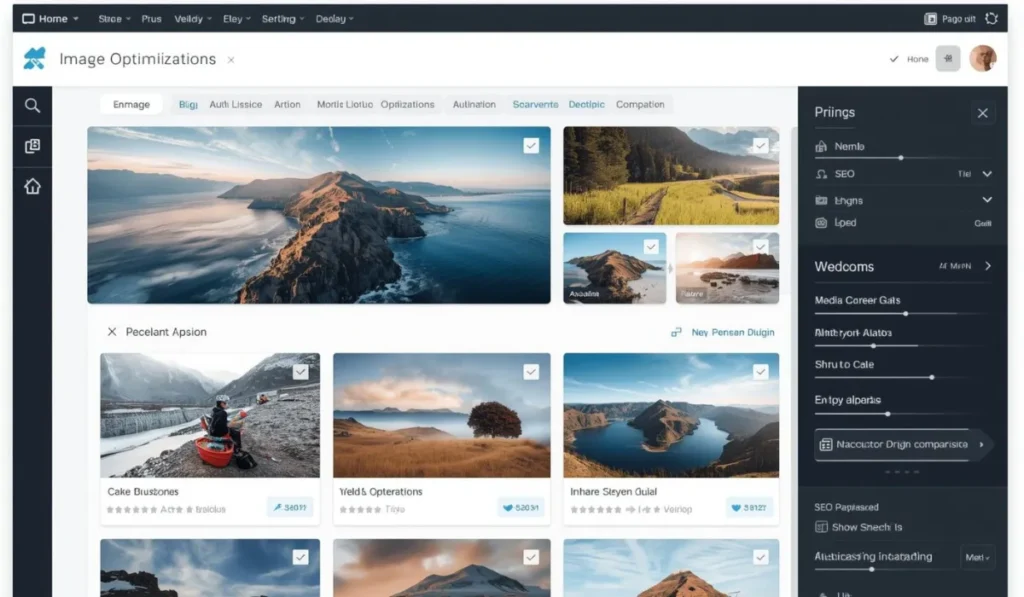Image resolution: width=1024 pixels, height=597 pixels.
Task: Go to the home icon in sidebar
Action: (32, 186)
